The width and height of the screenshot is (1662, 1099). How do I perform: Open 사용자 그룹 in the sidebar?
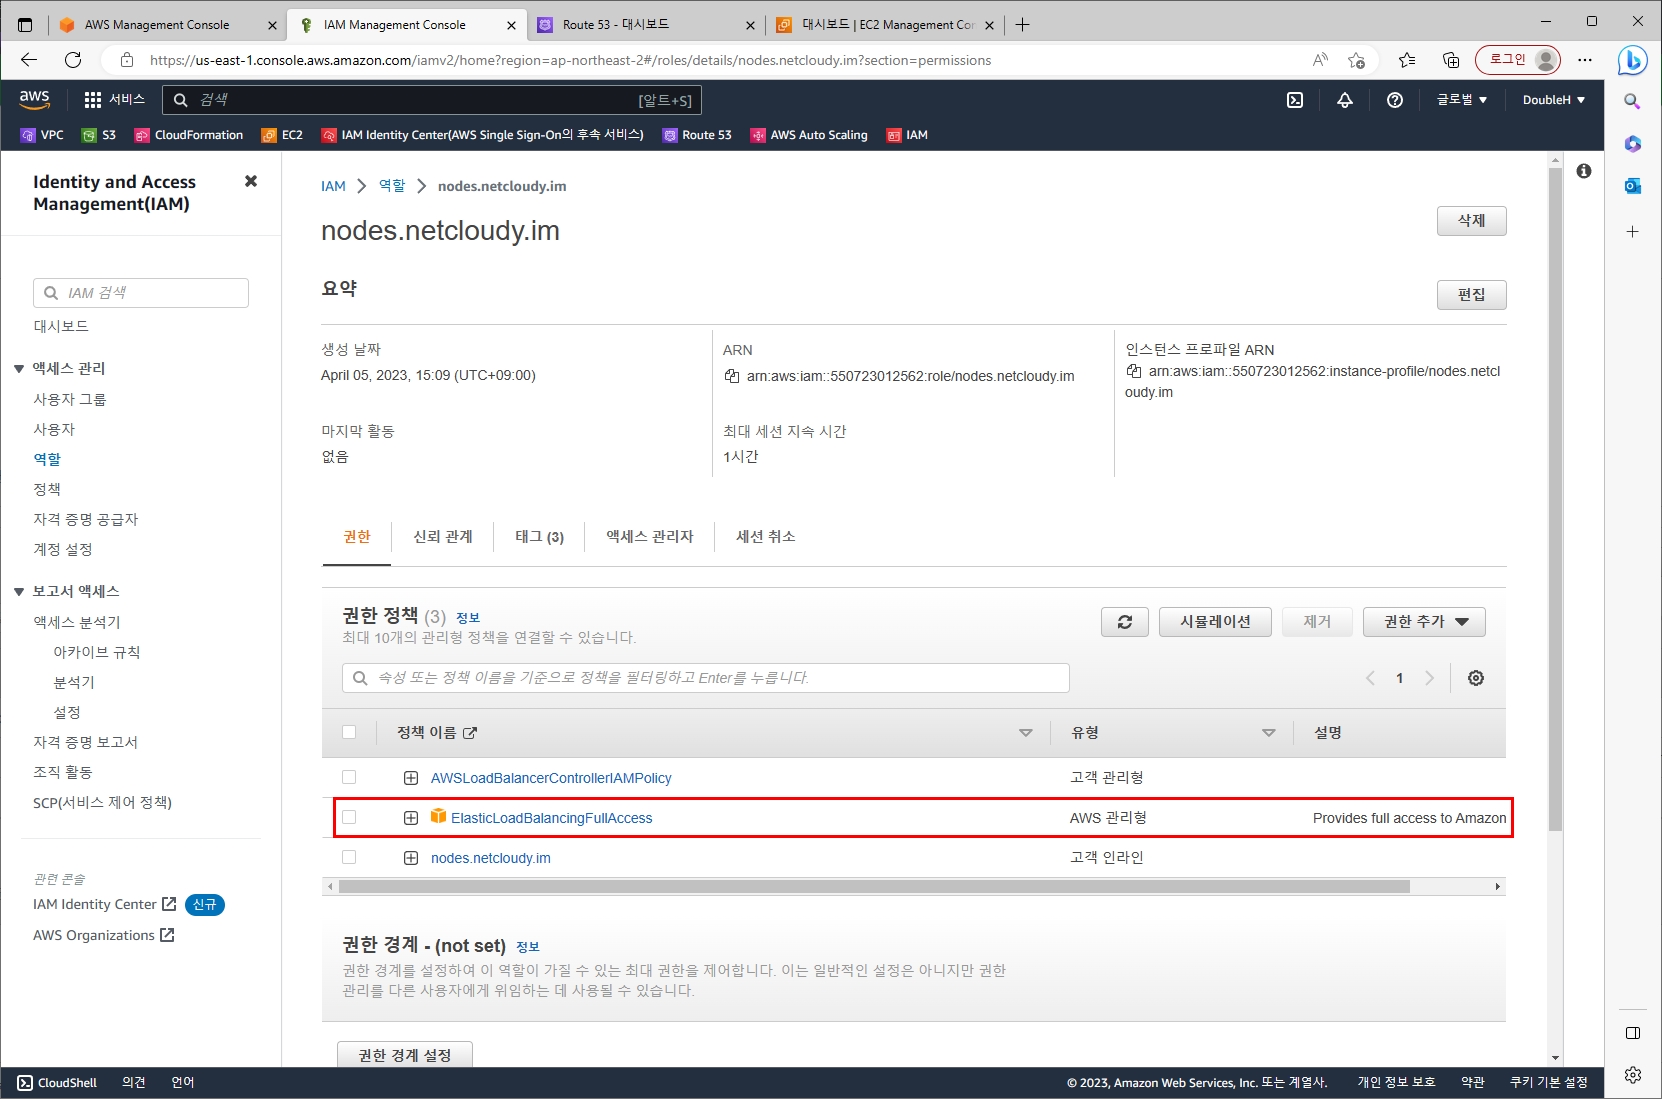tap(69, 399)
